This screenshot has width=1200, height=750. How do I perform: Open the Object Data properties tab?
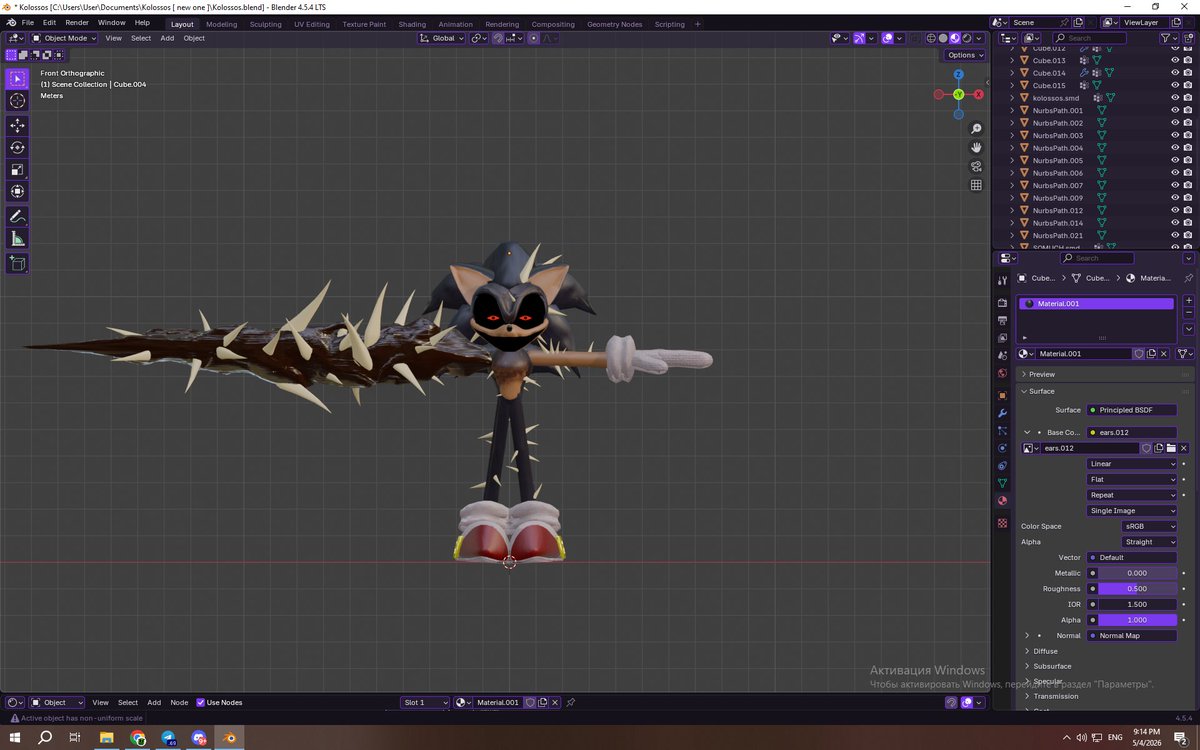point(1002,483)
